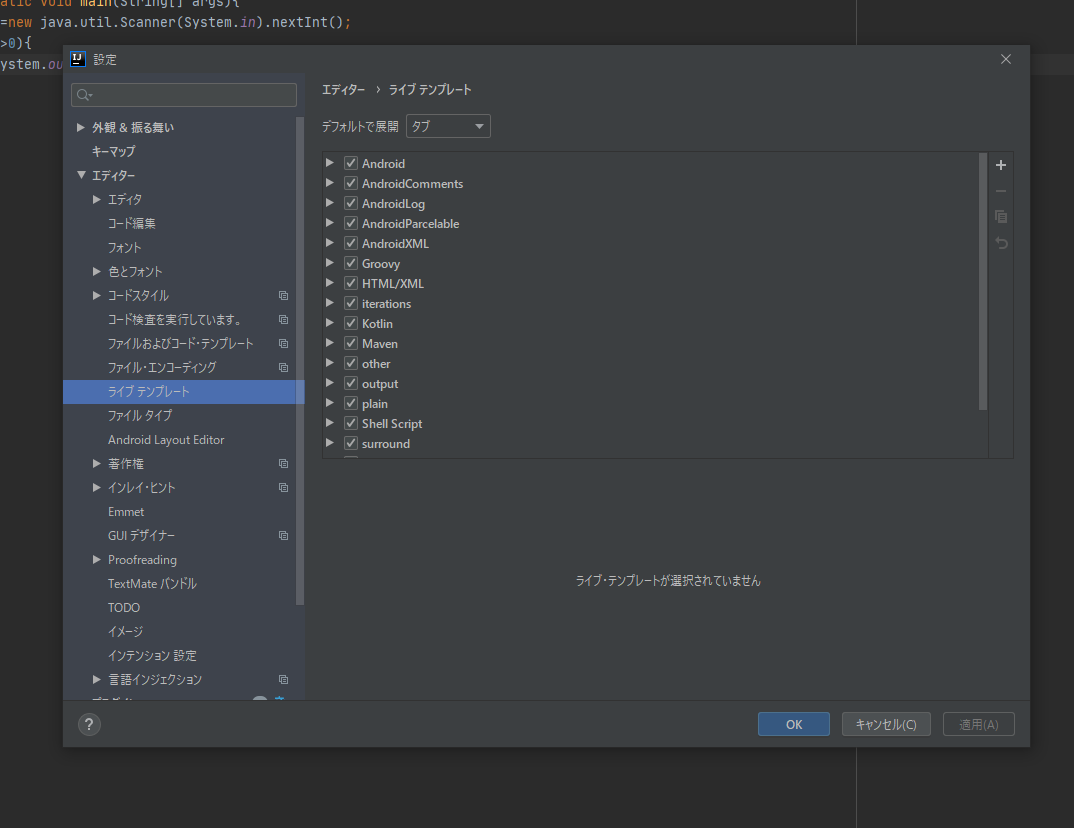Image resolution: width=1074 pixels, height=828 pixels.
Task: Select ファイル タイプ in the tree
Action: [x=140, y=416]
